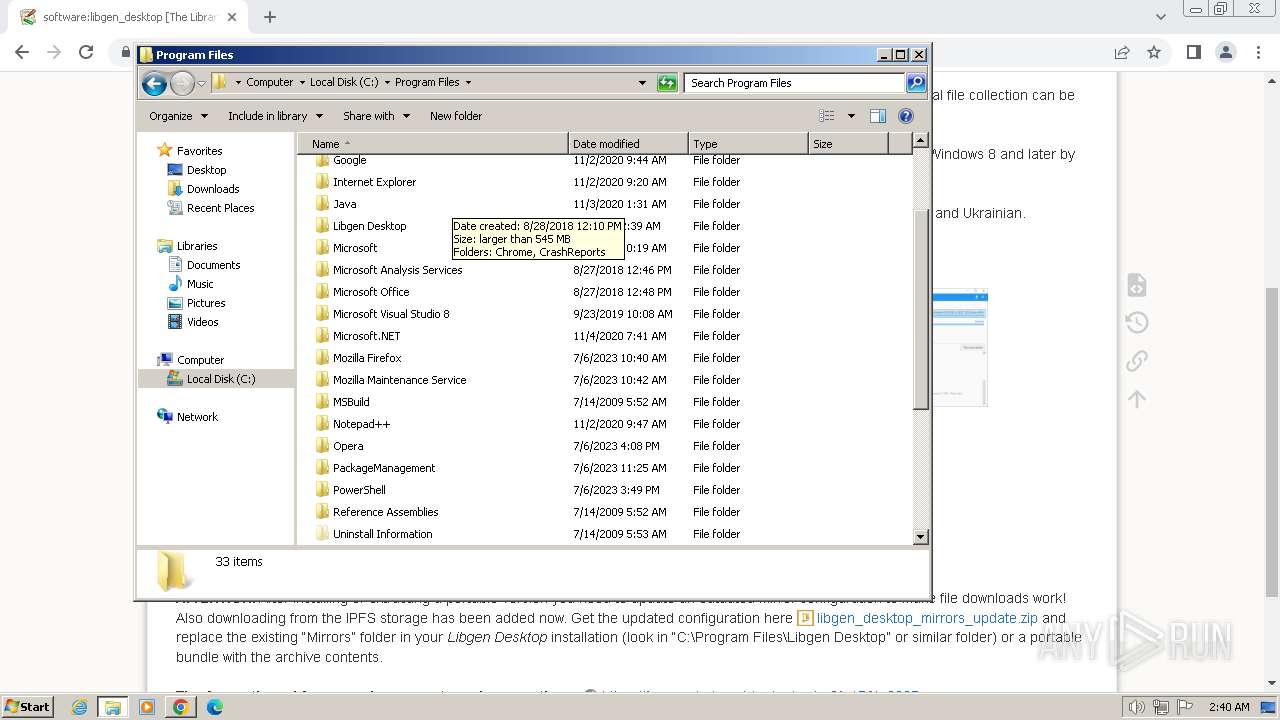Viewport: 1280px width, 720px height.
Task: Click the Explorer Forward arrow button
Action: tap(182, 83)
